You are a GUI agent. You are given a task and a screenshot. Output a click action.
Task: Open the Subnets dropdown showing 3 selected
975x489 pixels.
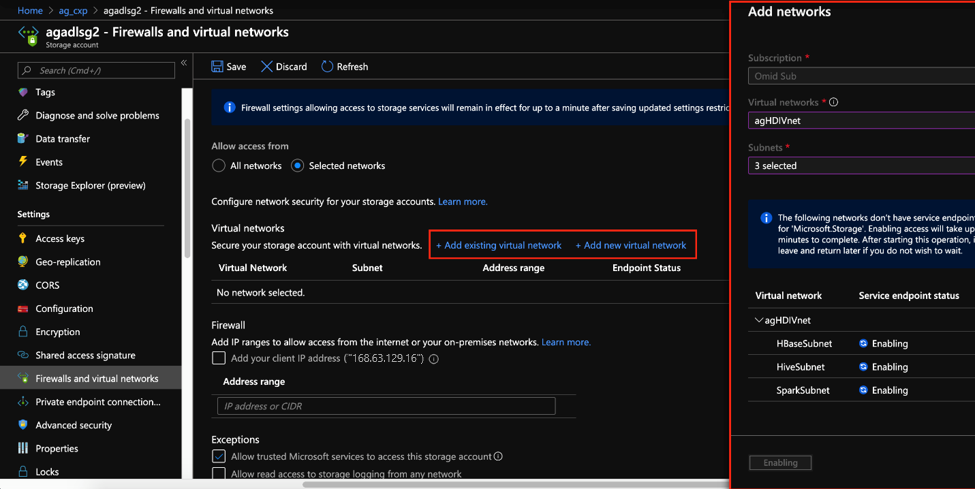tap(861, 165)
